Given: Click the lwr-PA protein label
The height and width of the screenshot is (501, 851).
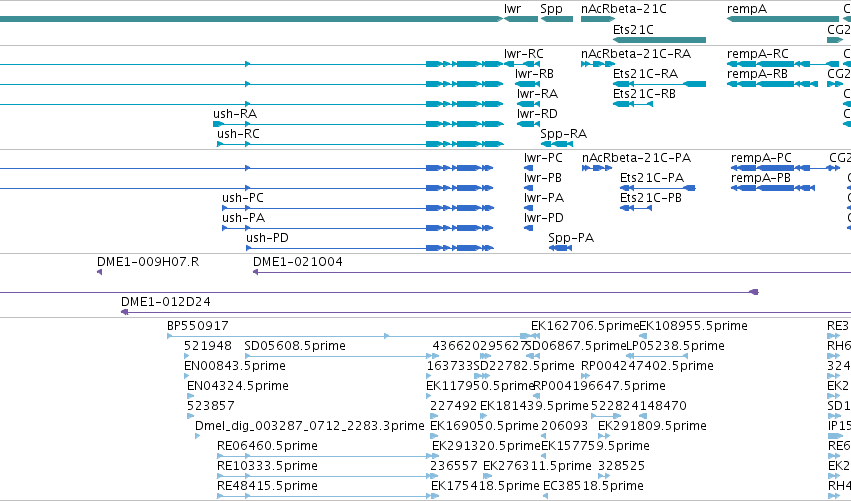Looking at the screenshot, I should [x=544, y=198].
